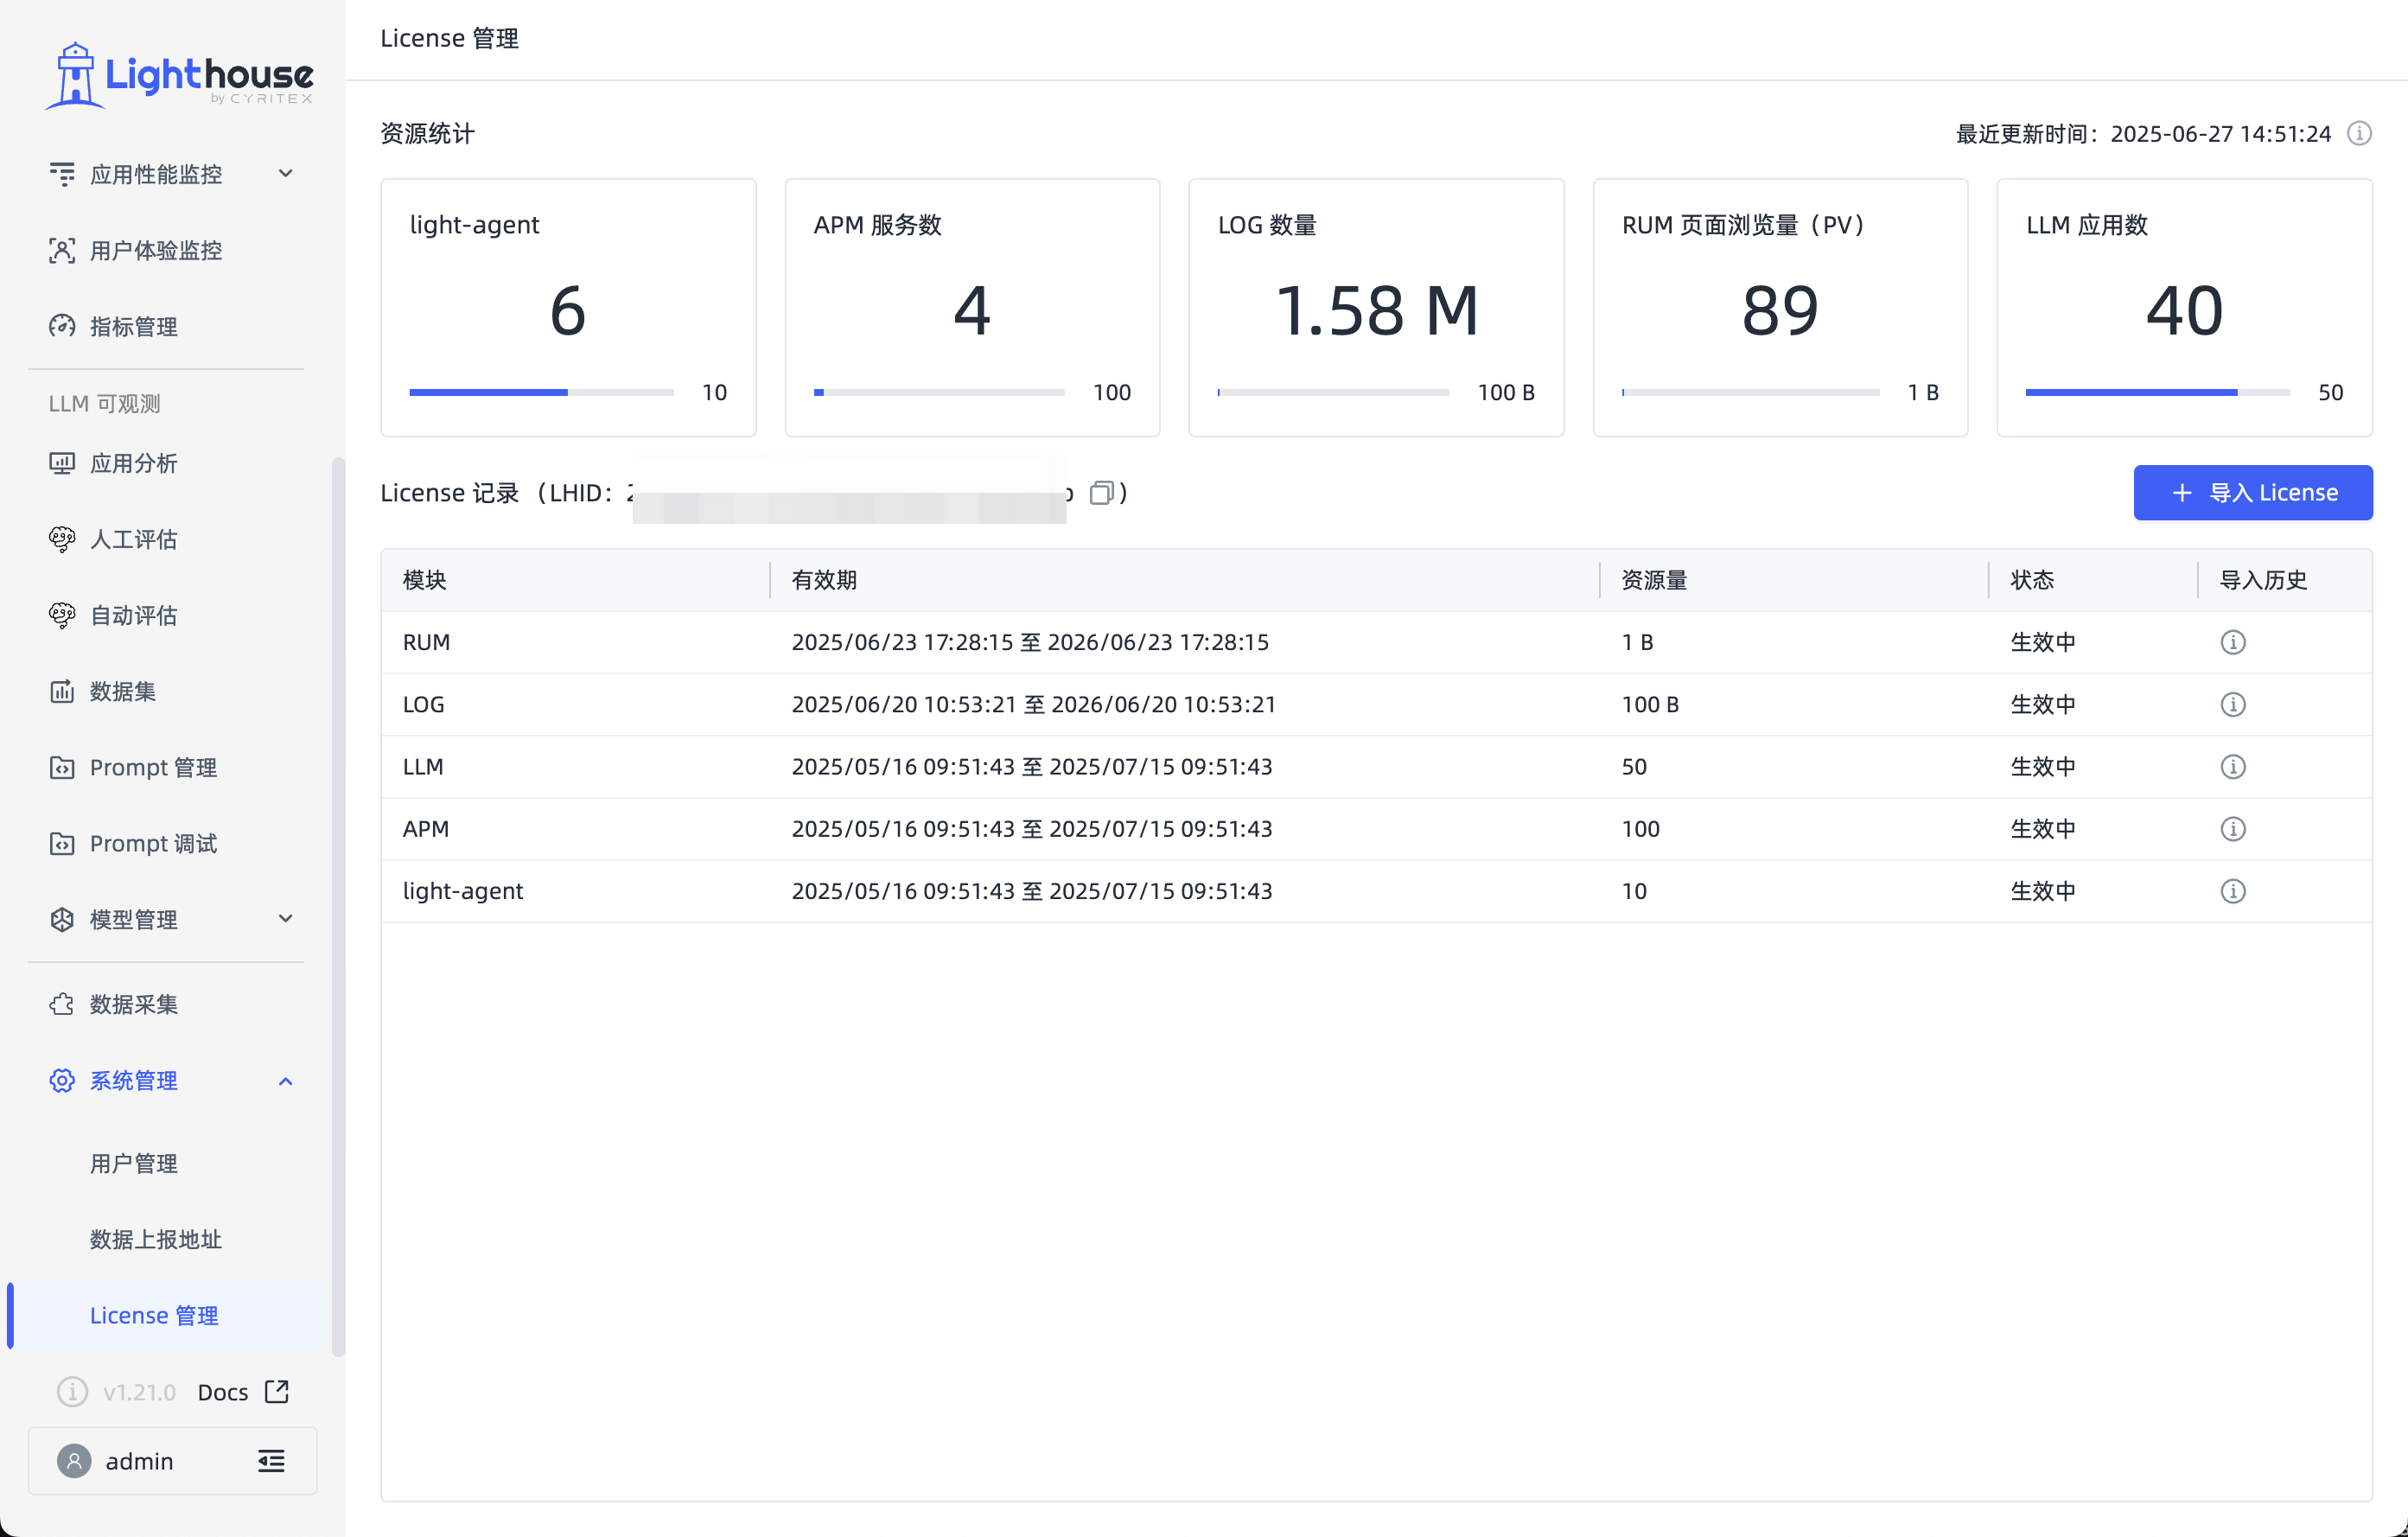Click the 指标管理 gauge icon
Screen dimensions: 2408x1537
(62, 326)
